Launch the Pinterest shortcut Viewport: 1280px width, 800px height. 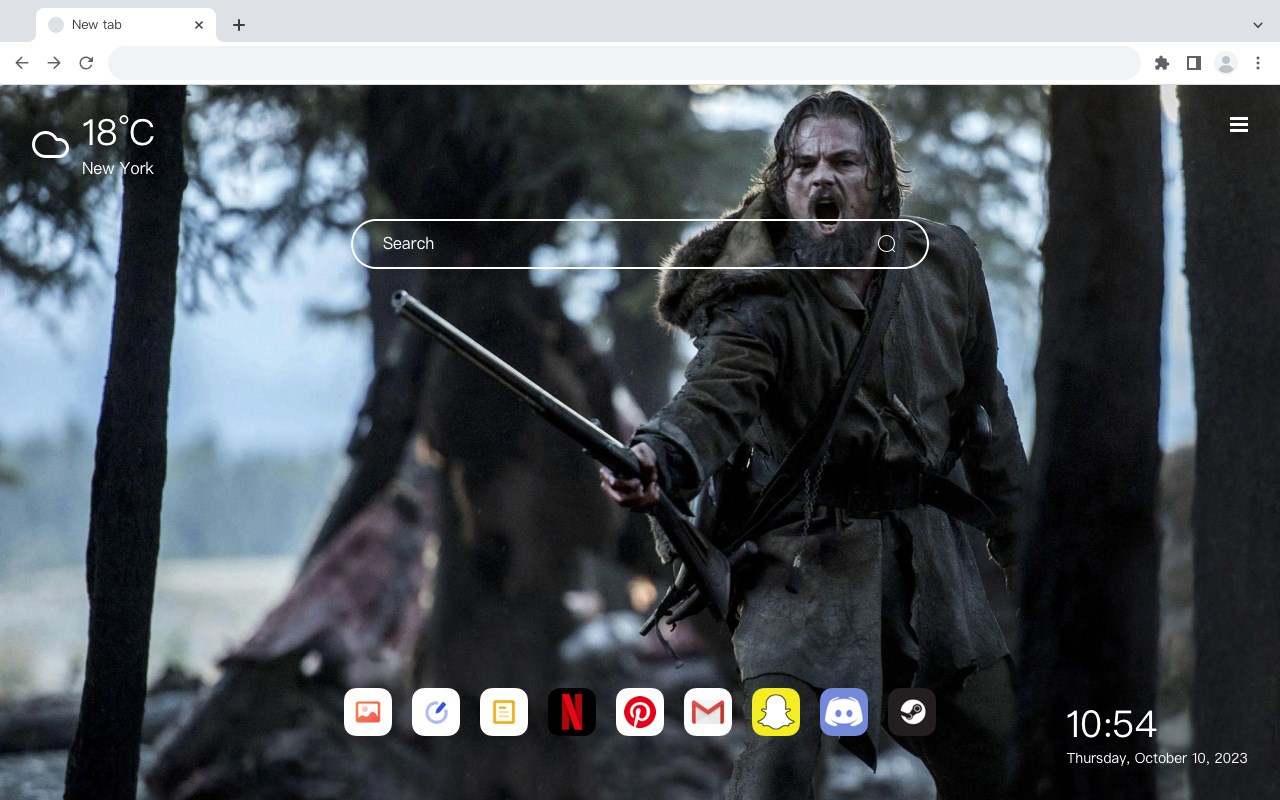[x=640, y=712]
